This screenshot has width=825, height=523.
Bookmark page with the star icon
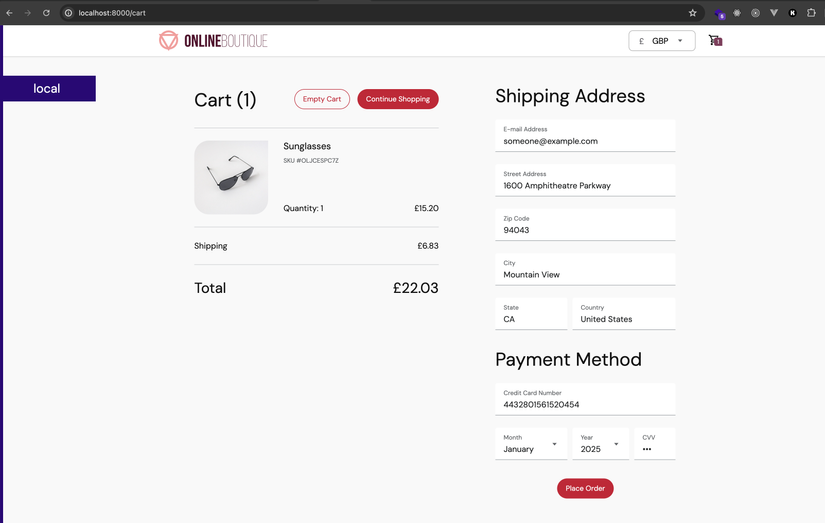692,13
